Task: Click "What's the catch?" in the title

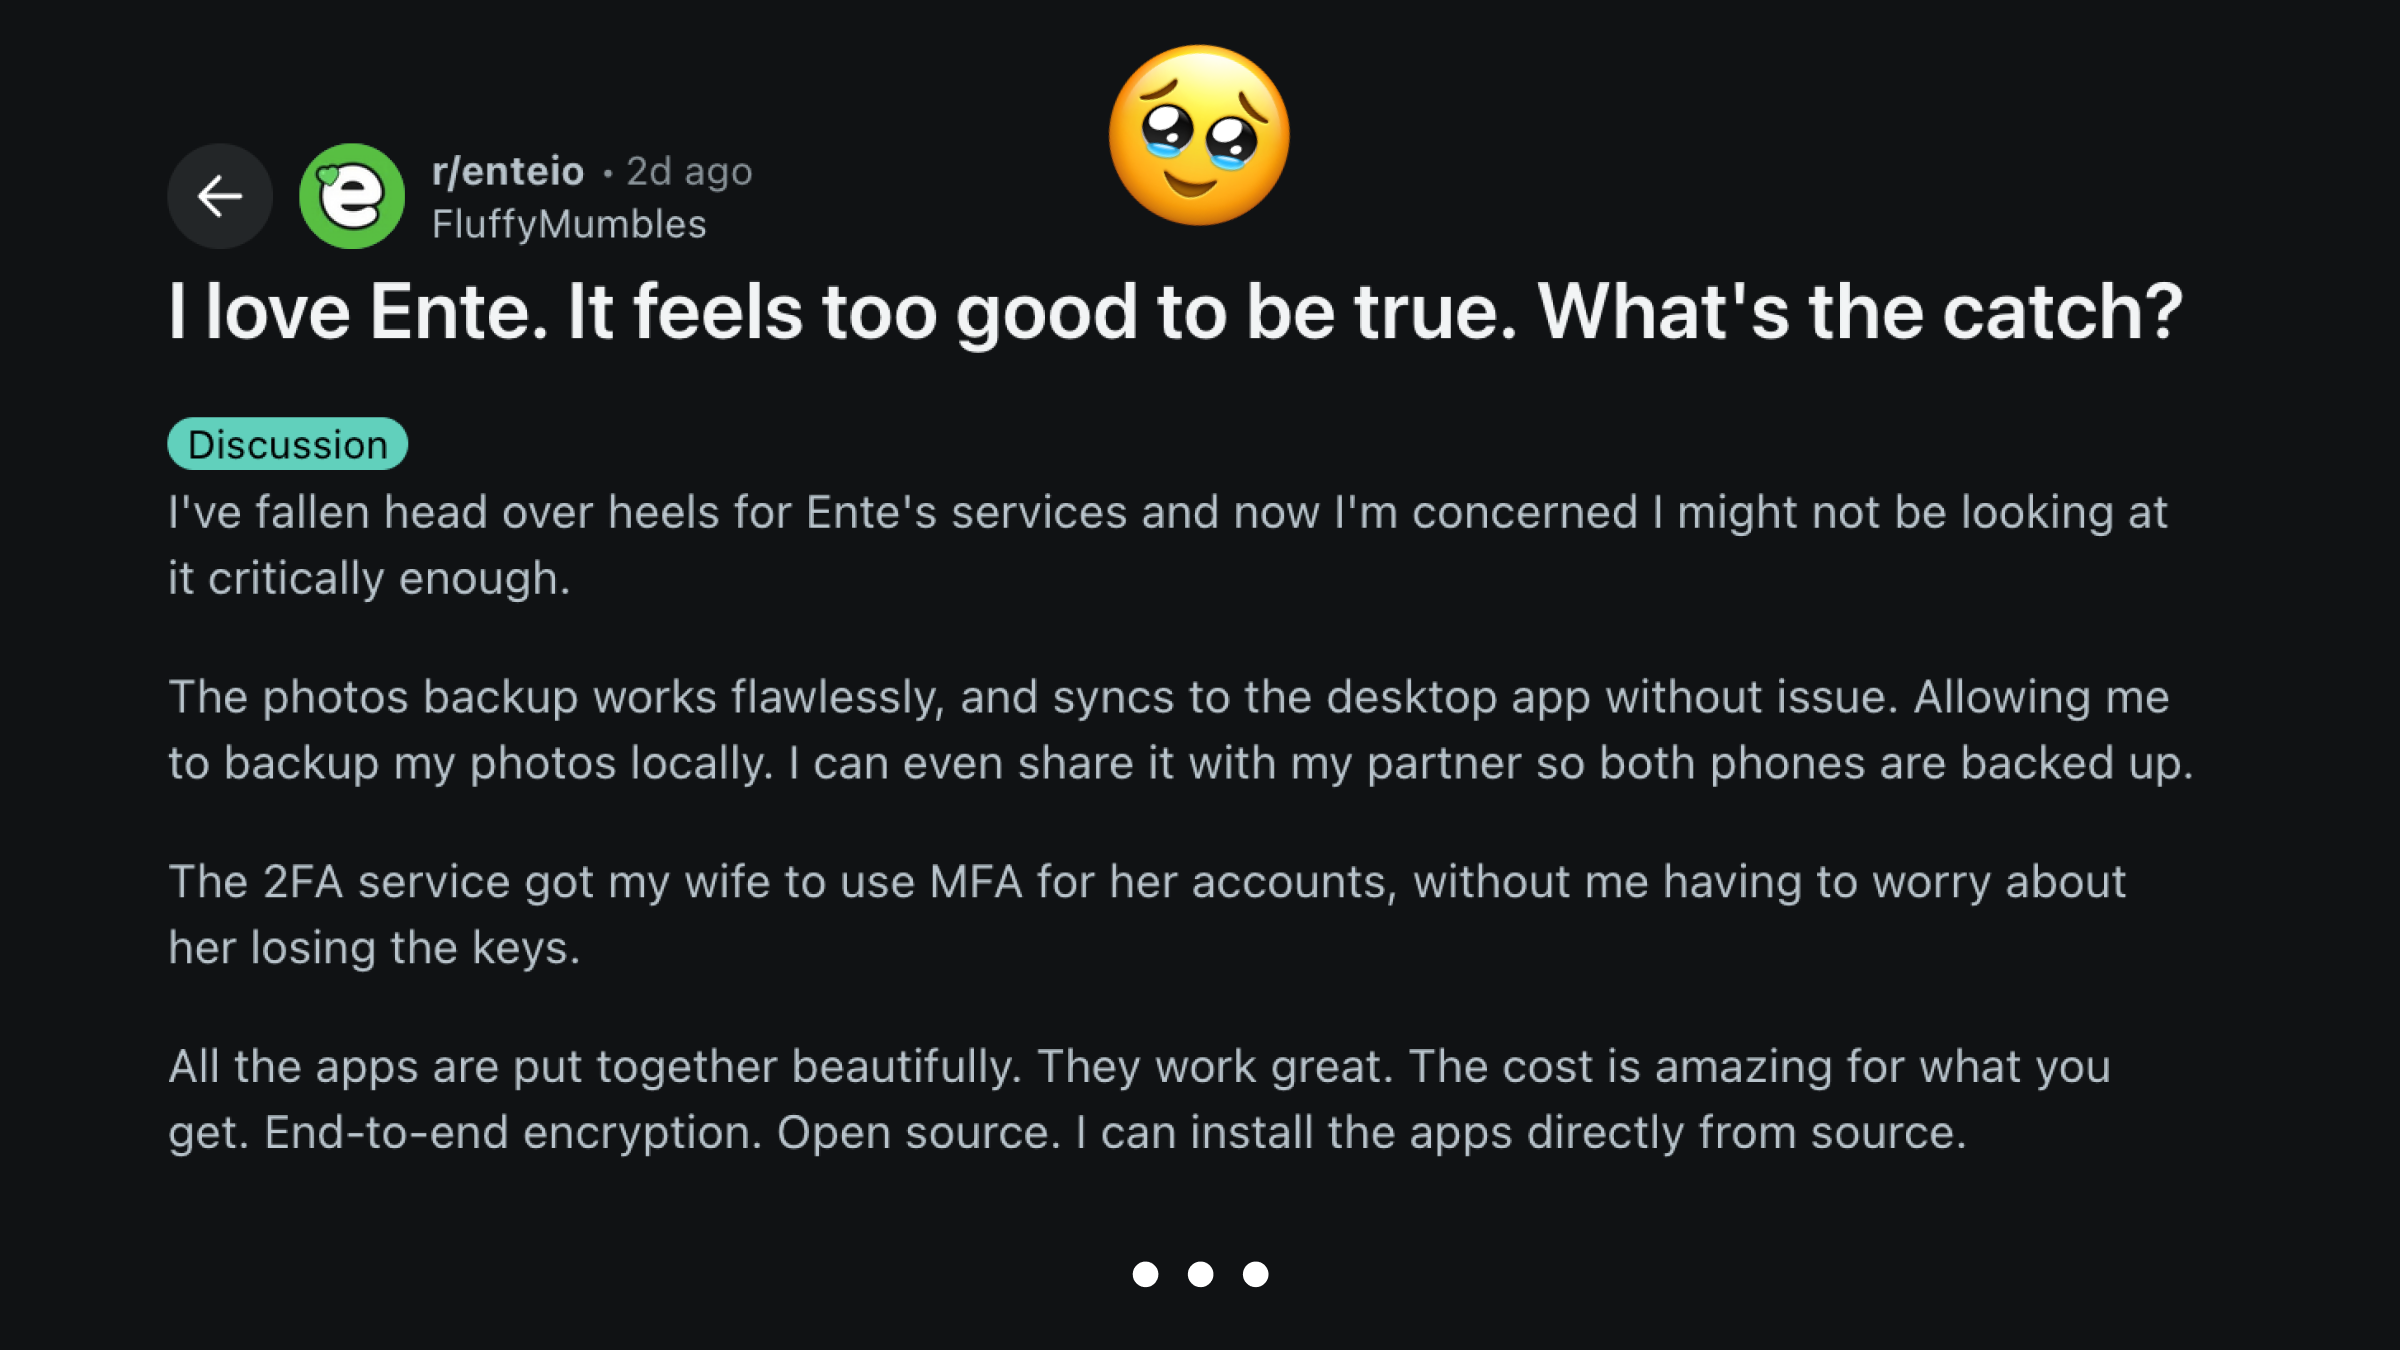Action: tap(1860, 312)
